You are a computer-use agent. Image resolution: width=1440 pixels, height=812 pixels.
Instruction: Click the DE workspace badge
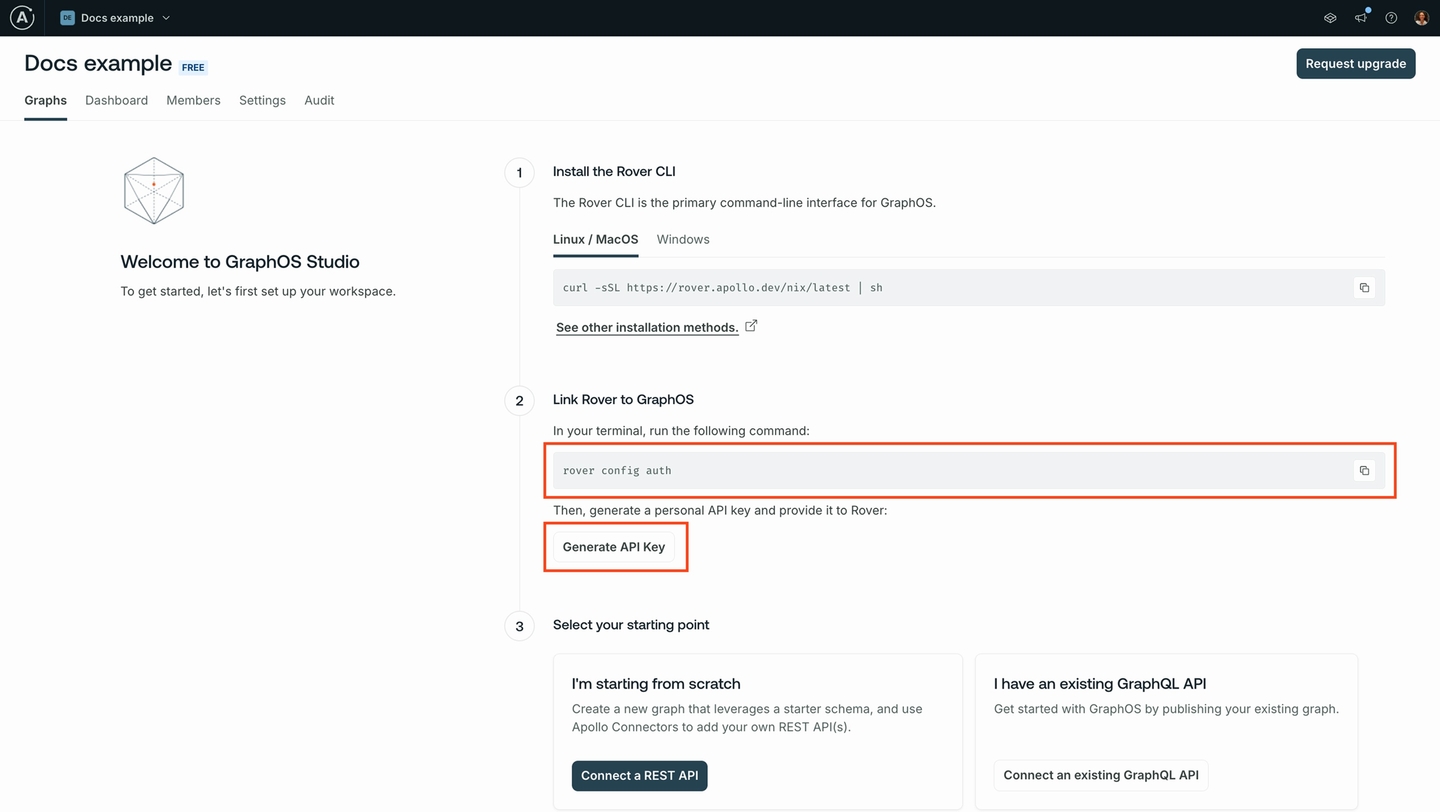[66, 17]
